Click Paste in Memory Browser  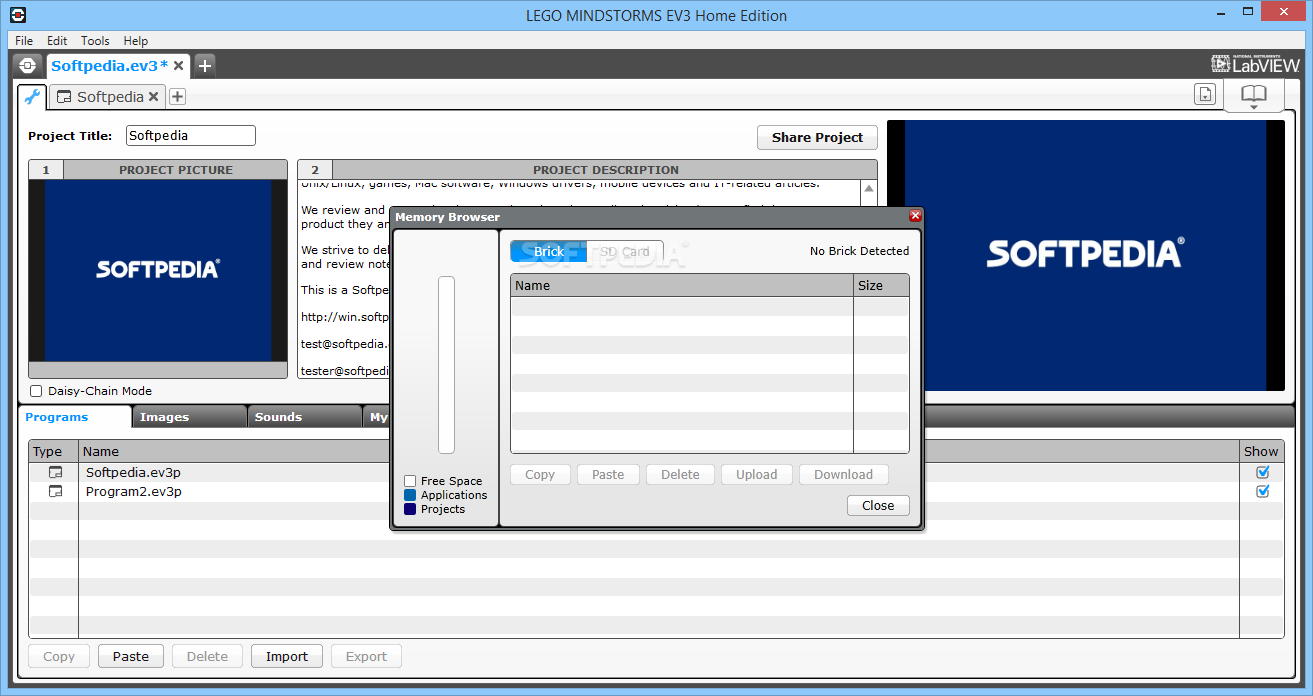(608, 475)
